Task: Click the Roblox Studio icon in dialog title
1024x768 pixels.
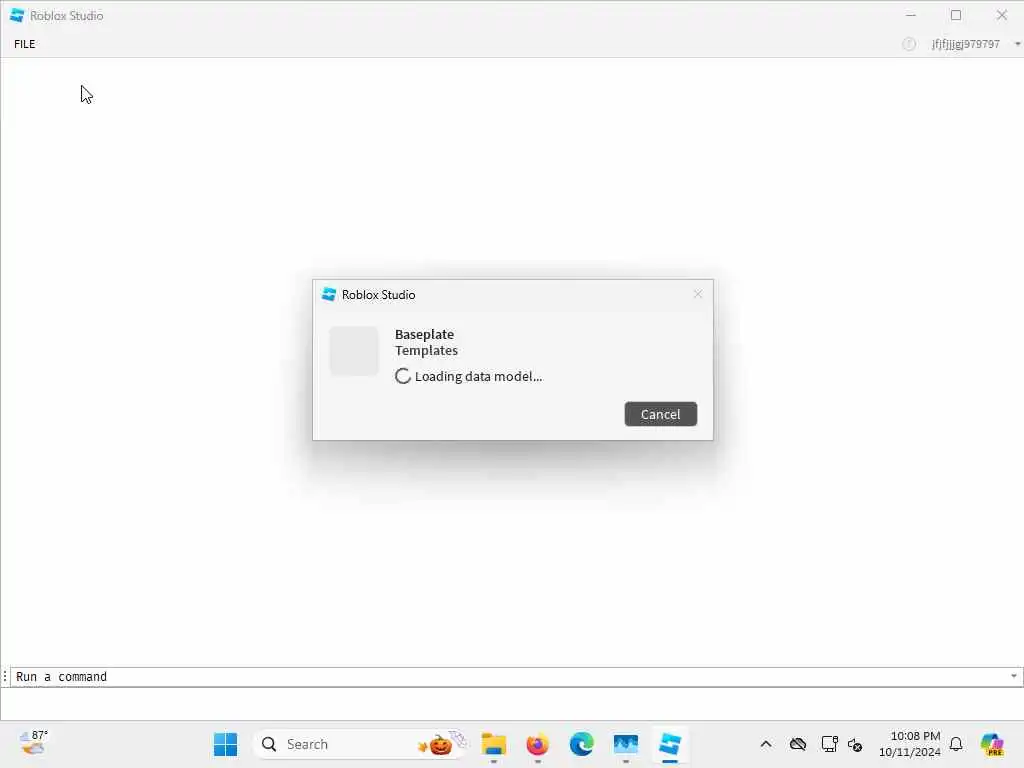Action: tap(329, 295)
